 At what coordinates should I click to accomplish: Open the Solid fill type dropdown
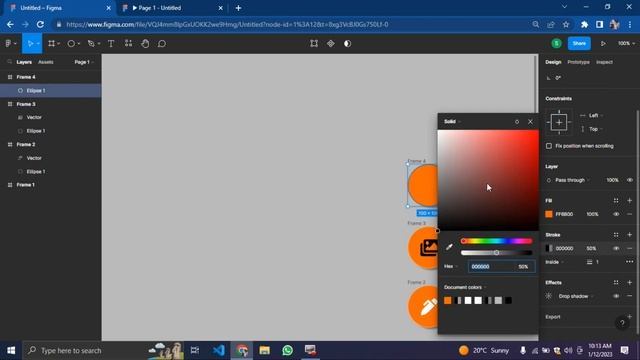point(453,122)
